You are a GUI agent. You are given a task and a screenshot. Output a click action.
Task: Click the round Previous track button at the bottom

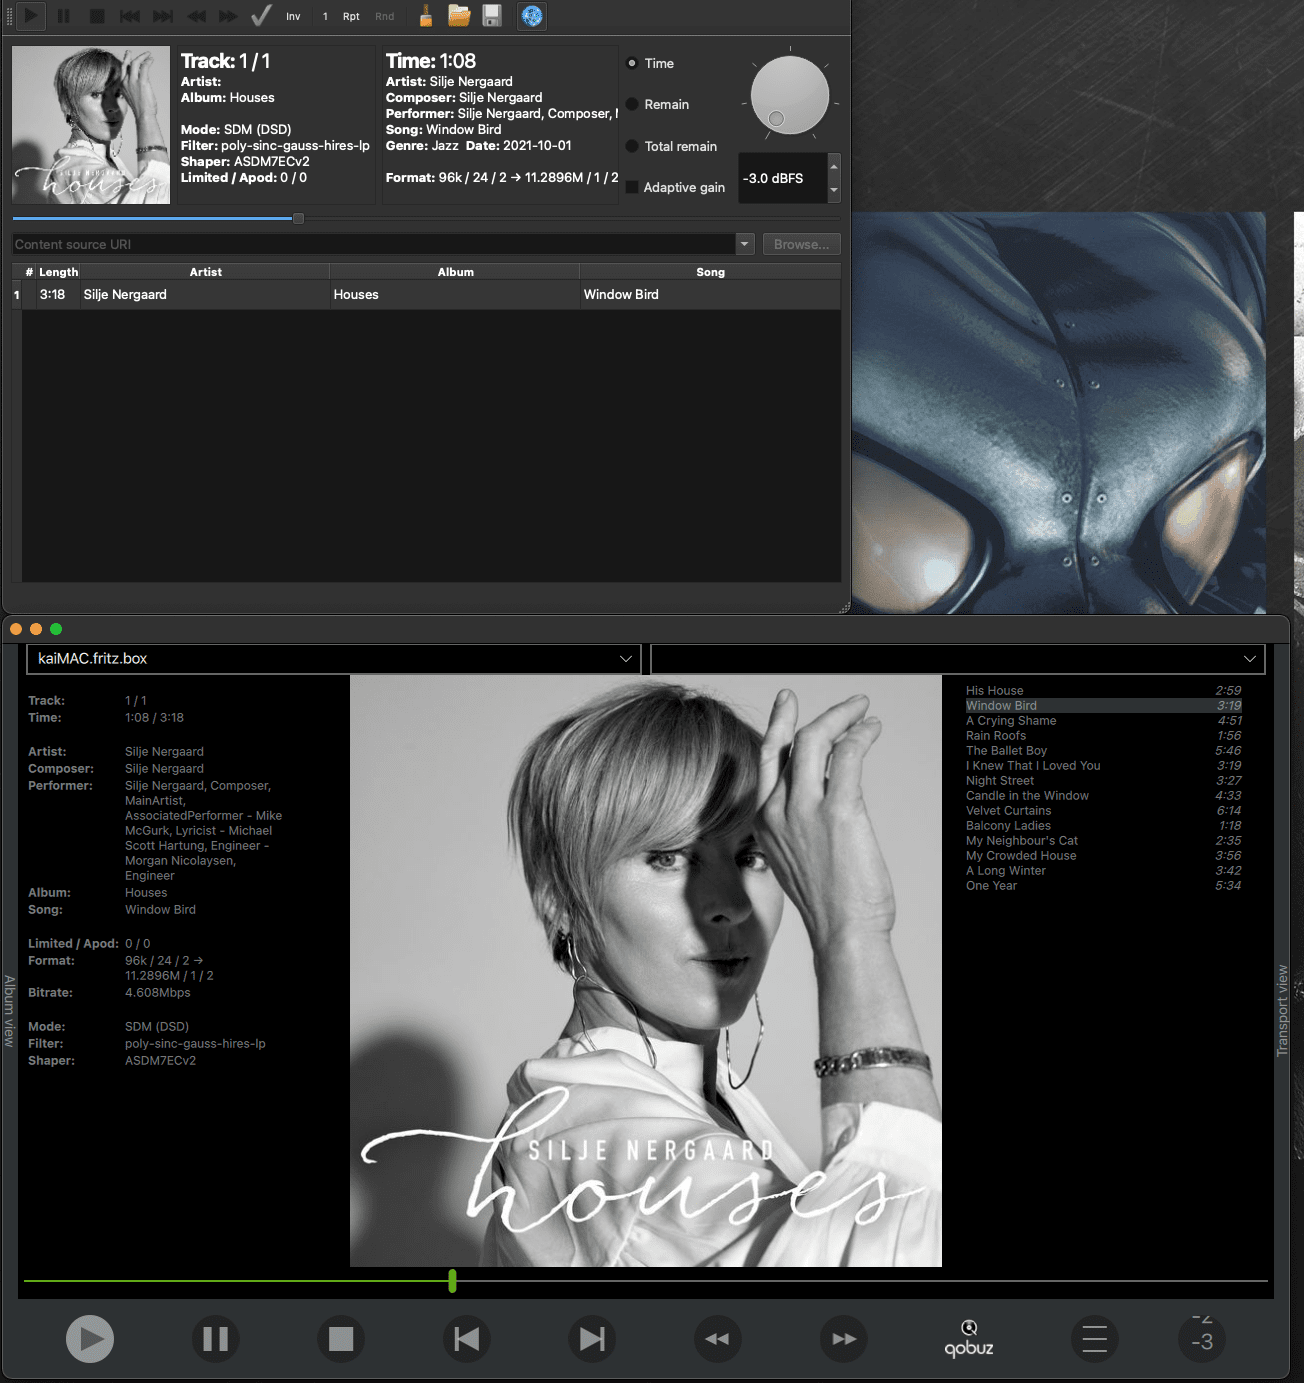[x=466, y=1339]
